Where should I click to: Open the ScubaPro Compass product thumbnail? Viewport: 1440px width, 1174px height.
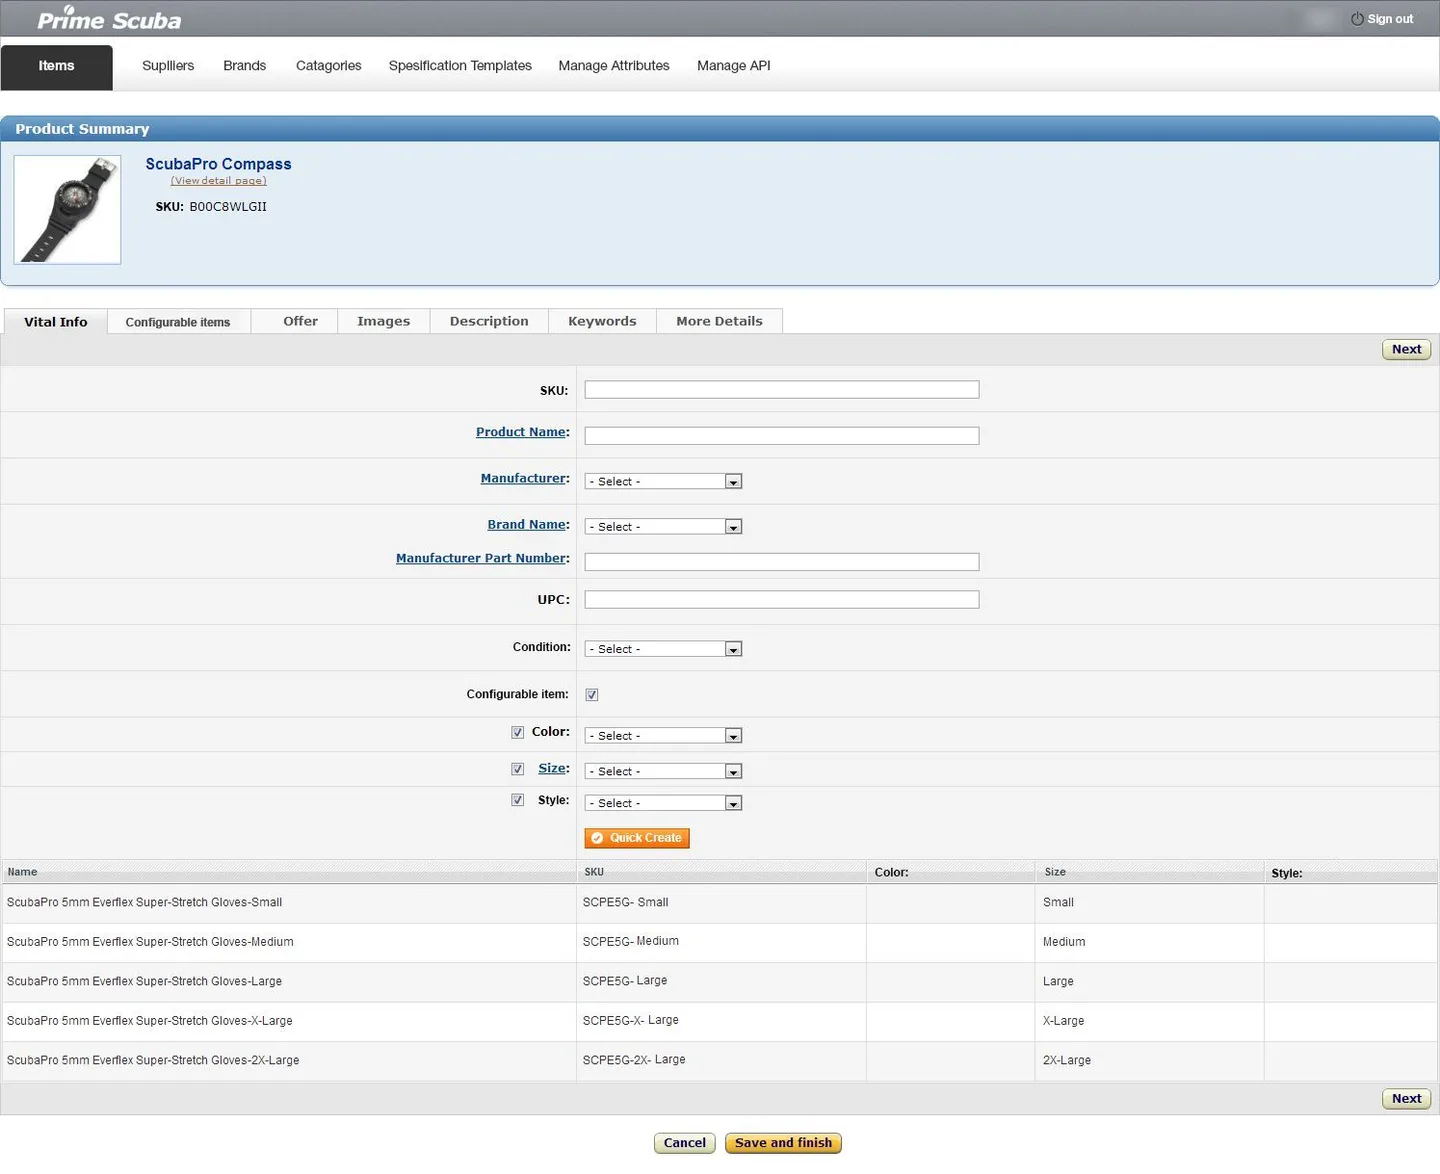(67, 210)
